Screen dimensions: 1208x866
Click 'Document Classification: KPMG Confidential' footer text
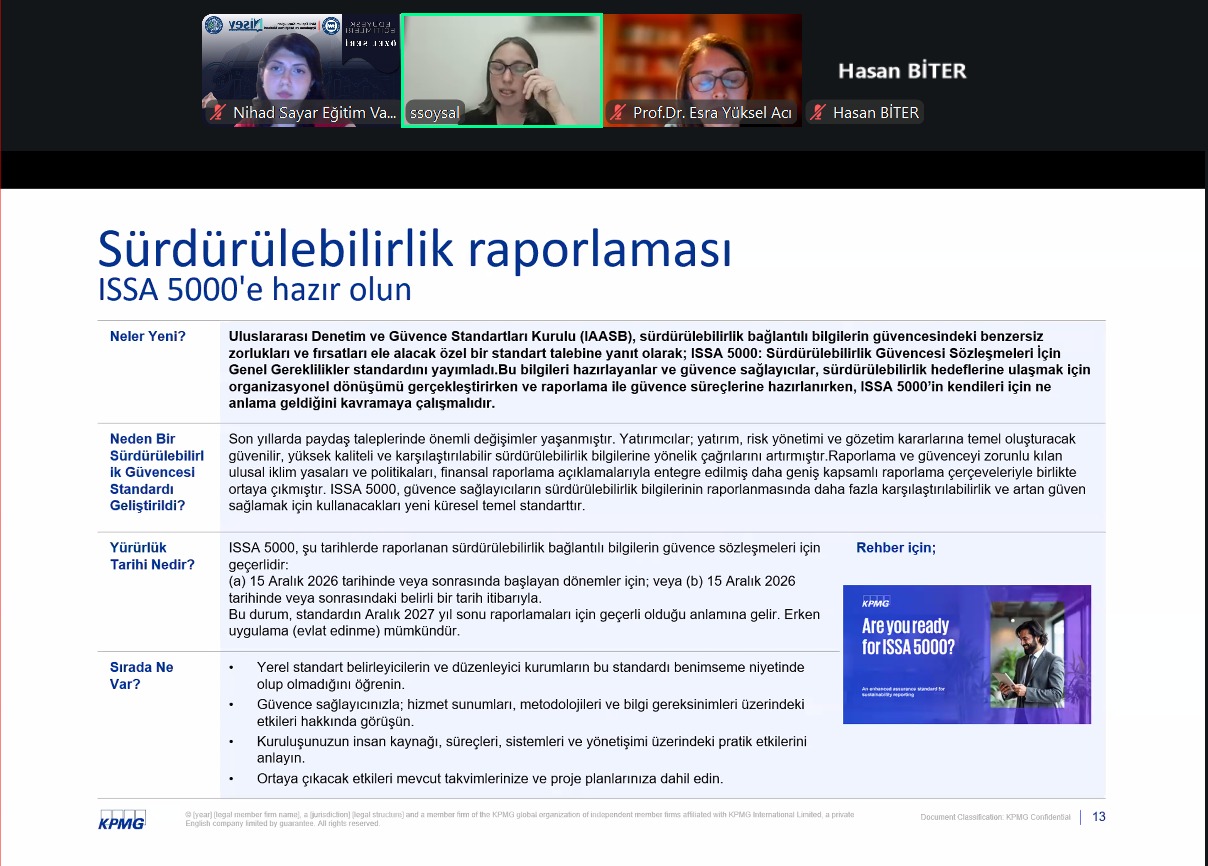click(995, 817)
